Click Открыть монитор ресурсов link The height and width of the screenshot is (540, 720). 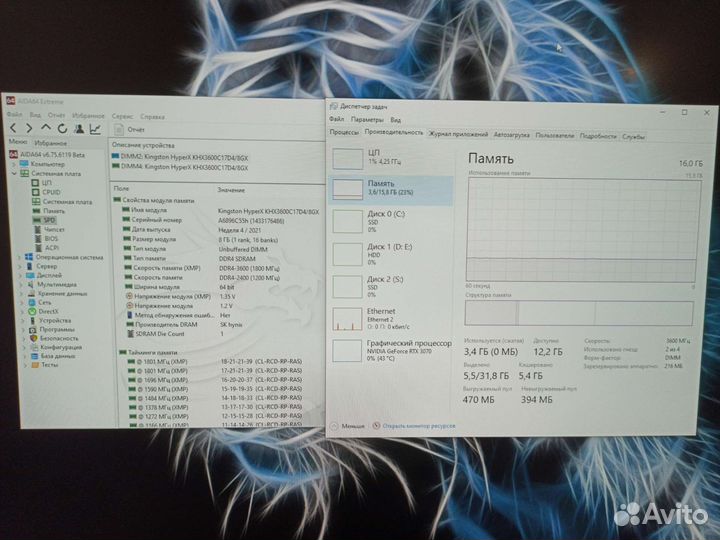pyautogui.click(x=417, y=425)
